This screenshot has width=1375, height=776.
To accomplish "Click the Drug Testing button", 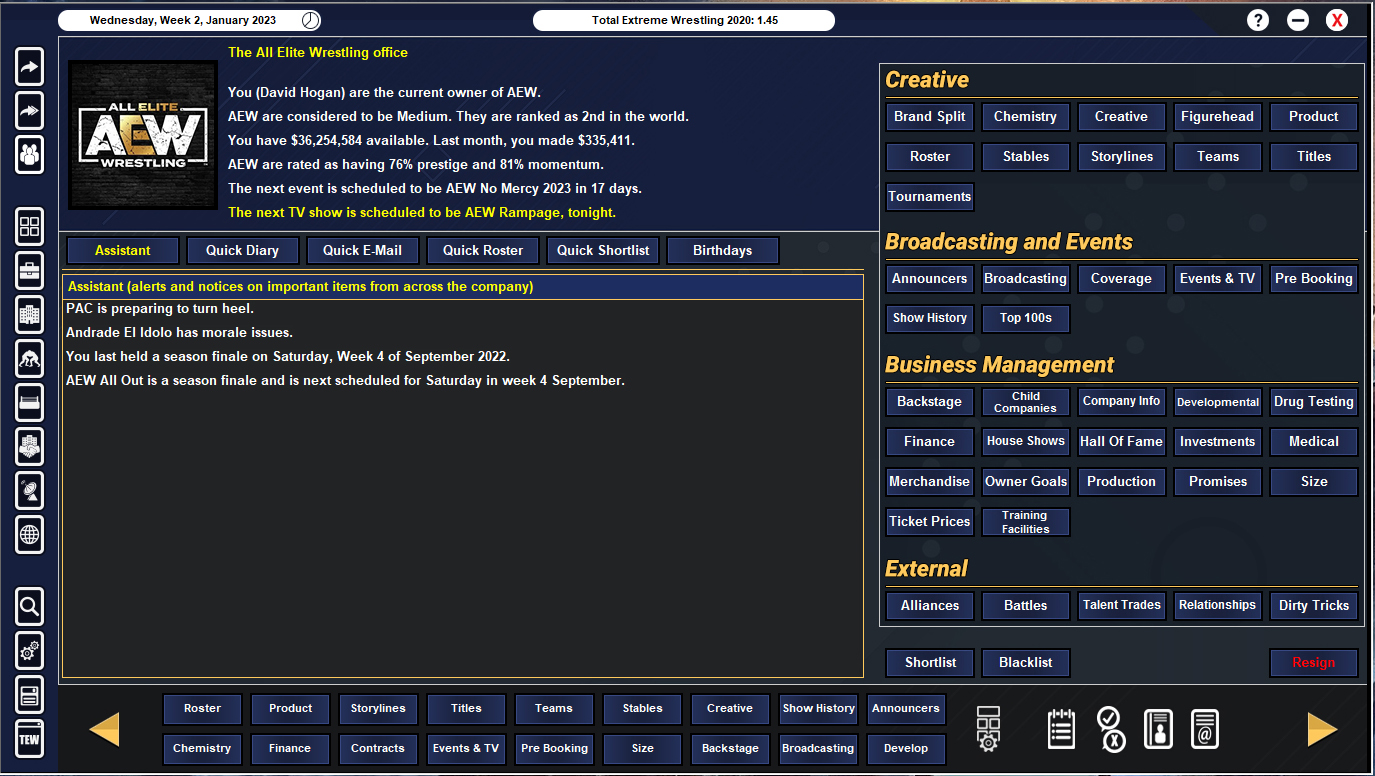I will coord(1313,402).
